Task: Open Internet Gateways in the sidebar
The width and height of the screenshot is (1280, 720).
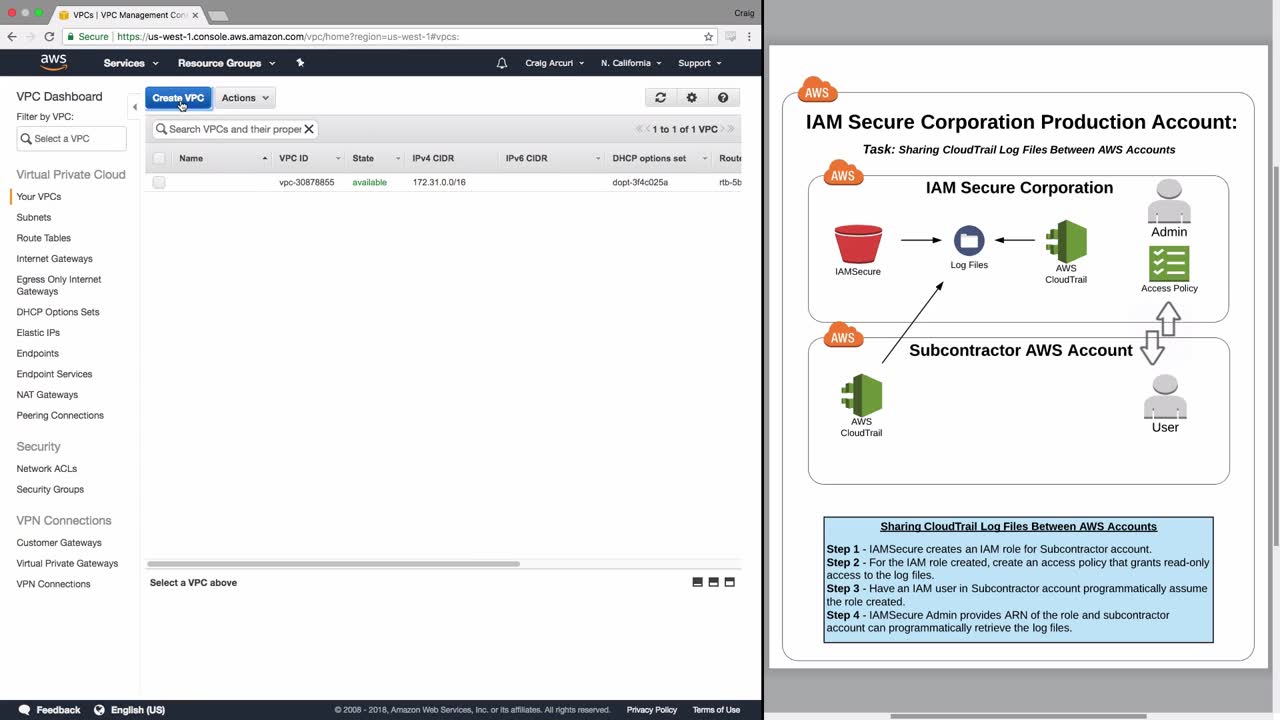Action: (55, 259)
